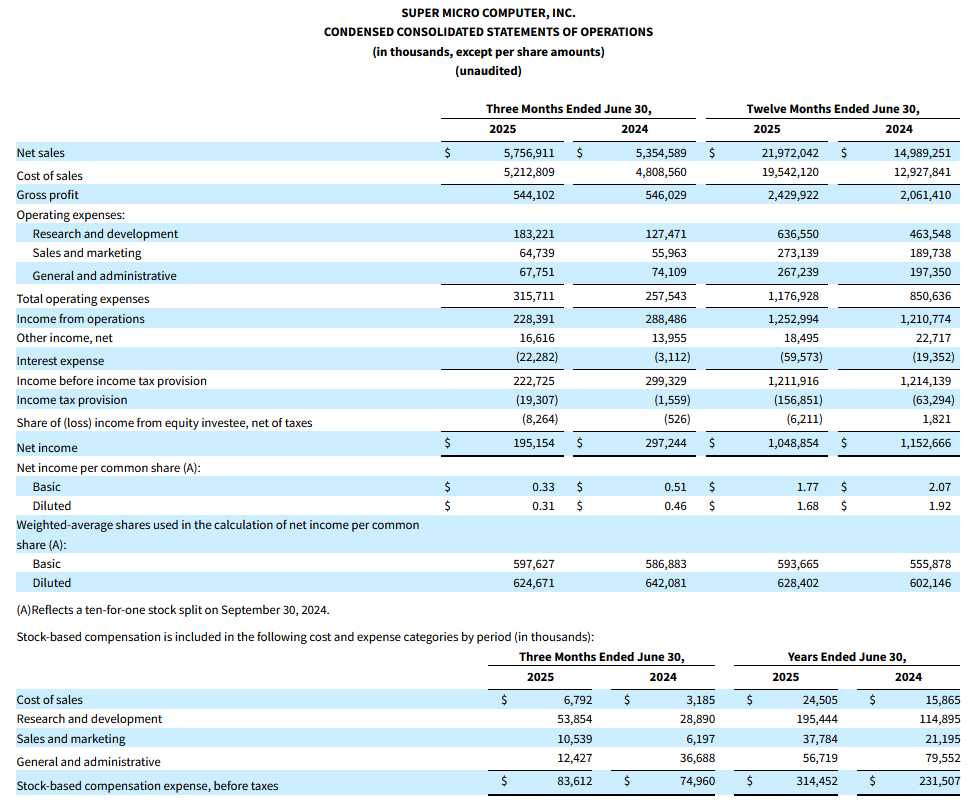The width and height of the screenshot is (978, 802).
Task: Click stock compensation G&A value 36,688
Action: click(697, 758)
